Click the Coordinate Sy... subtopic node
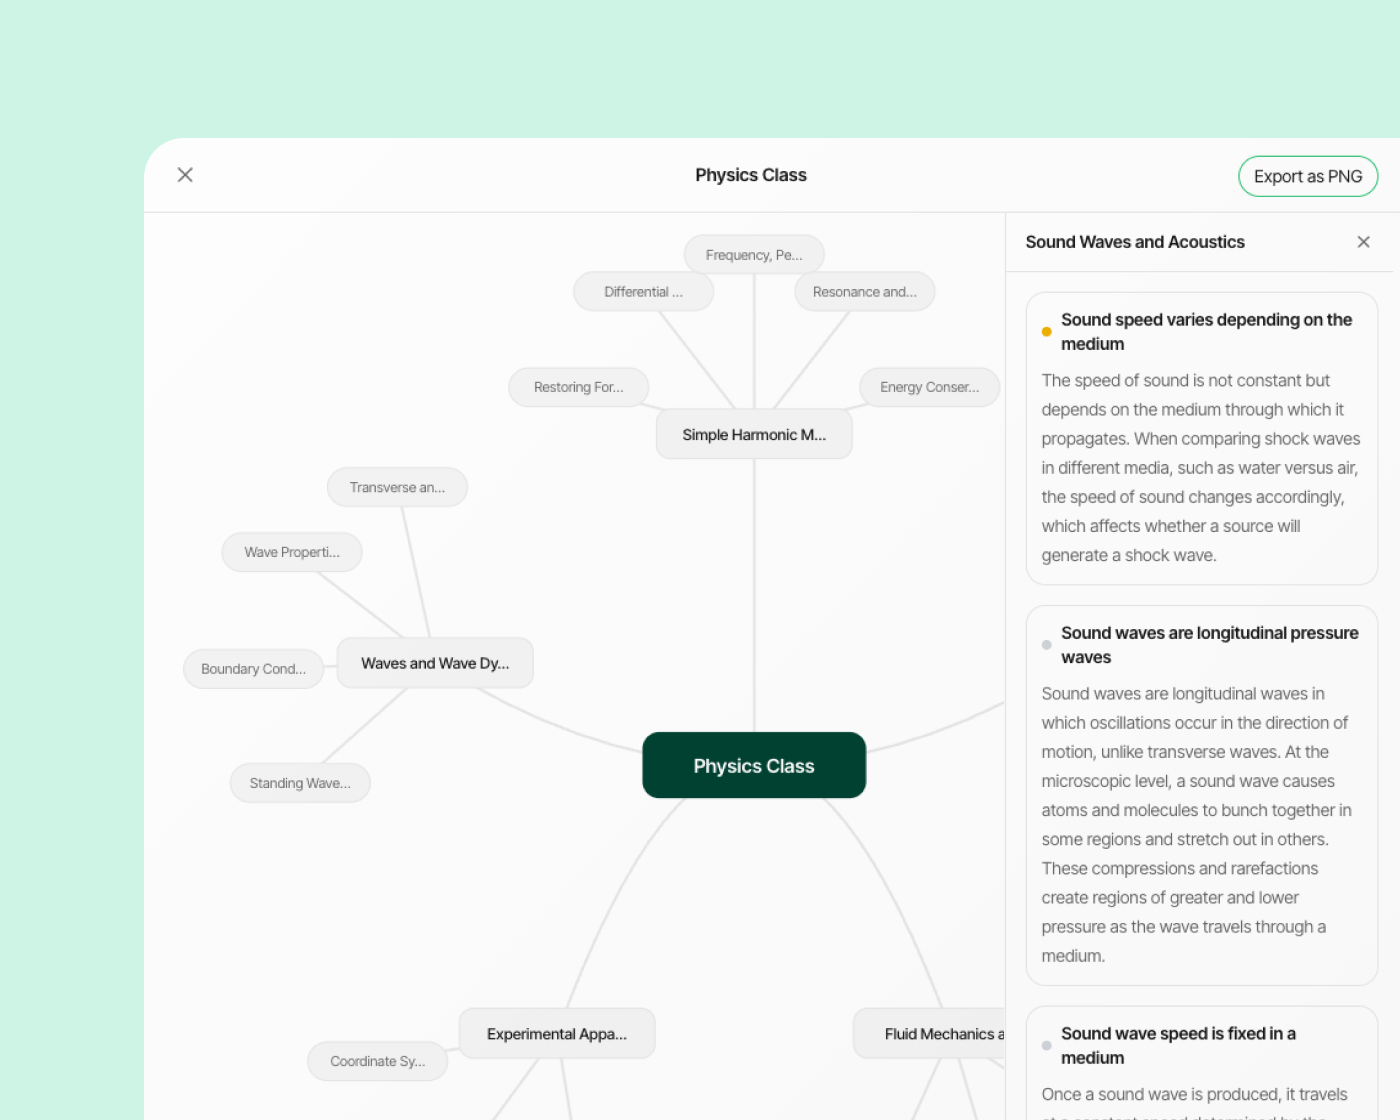This screenshot has width=1400, height=1120. click(377, 1061)
